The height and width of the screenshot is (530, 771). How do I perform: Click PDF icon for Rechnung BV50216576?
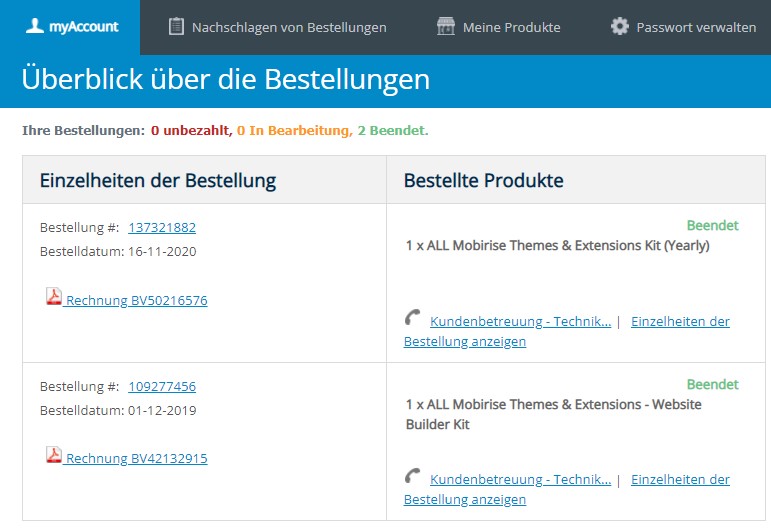tap(54, 297)
